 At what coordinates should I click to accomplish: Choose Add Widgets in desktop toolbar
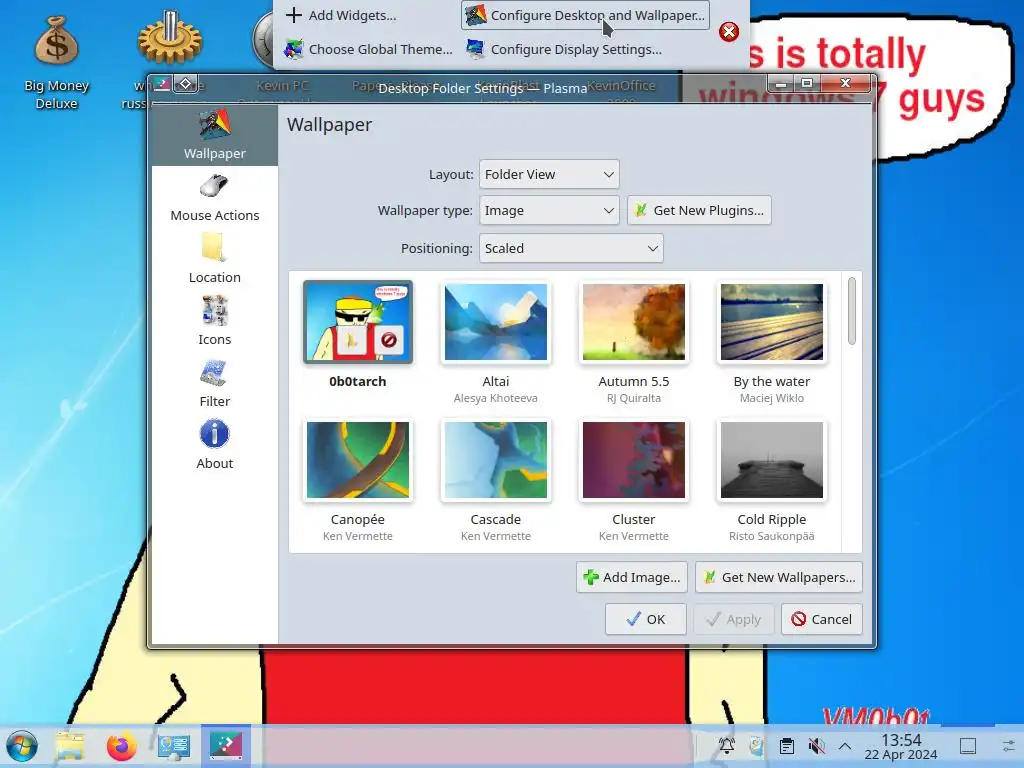pyautogui.click(x=342, y=15)
